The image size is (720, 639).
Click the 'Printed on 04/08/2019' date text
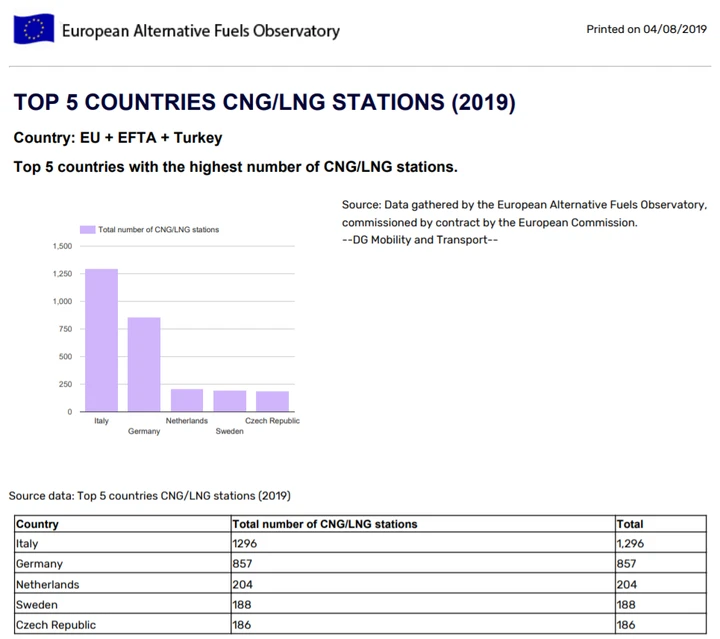647,29
